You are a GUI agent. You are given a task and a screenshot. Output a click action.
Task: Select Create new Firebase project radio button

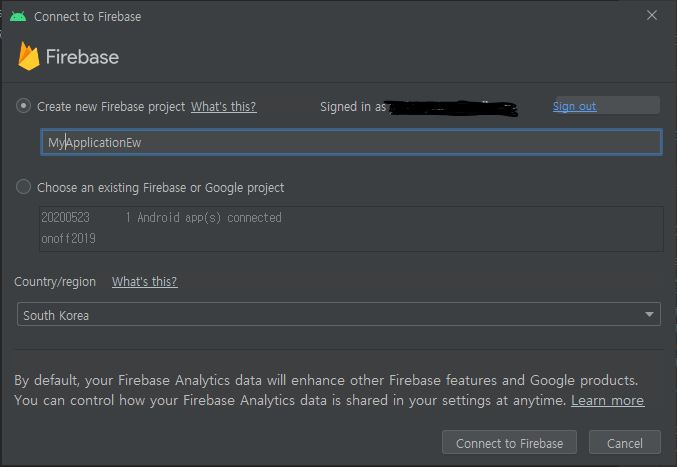click(x=23, y=106)
